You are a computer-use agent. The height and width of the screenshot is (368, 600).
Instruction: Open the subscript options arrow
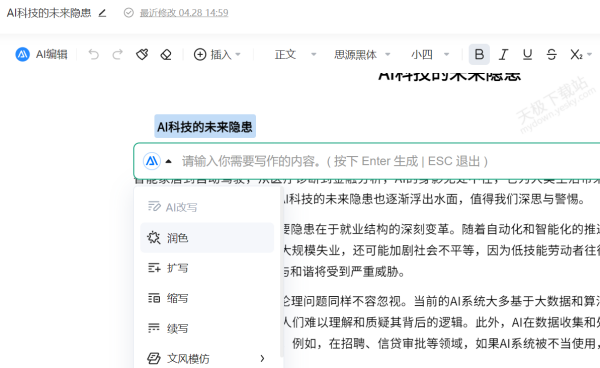click(589, 54)
